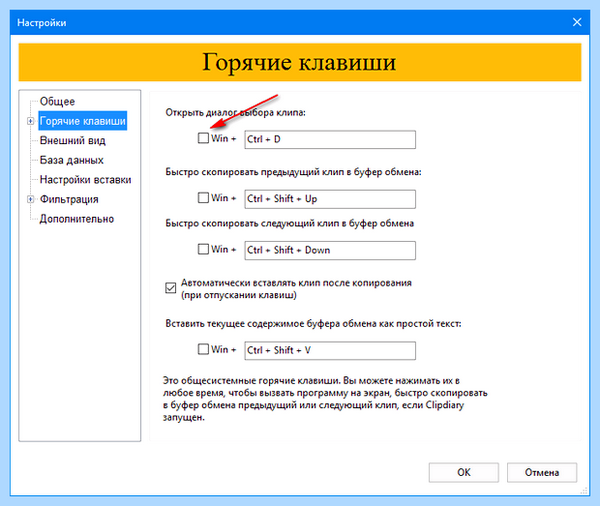Click label Вставить текущее содержимое буфера как простой текст
This screenshot has height=506, width=600.
click(313, 323)
